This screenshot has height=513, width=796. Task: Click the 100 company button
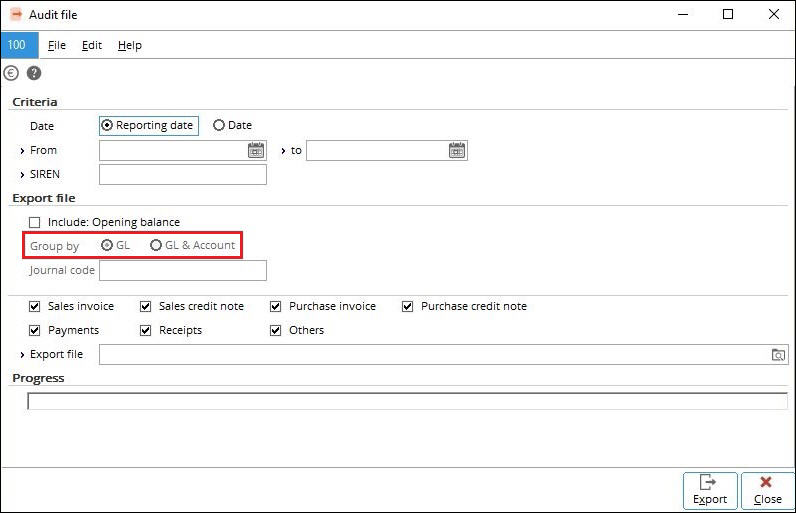pyautogui.click(x=19, y=45)
